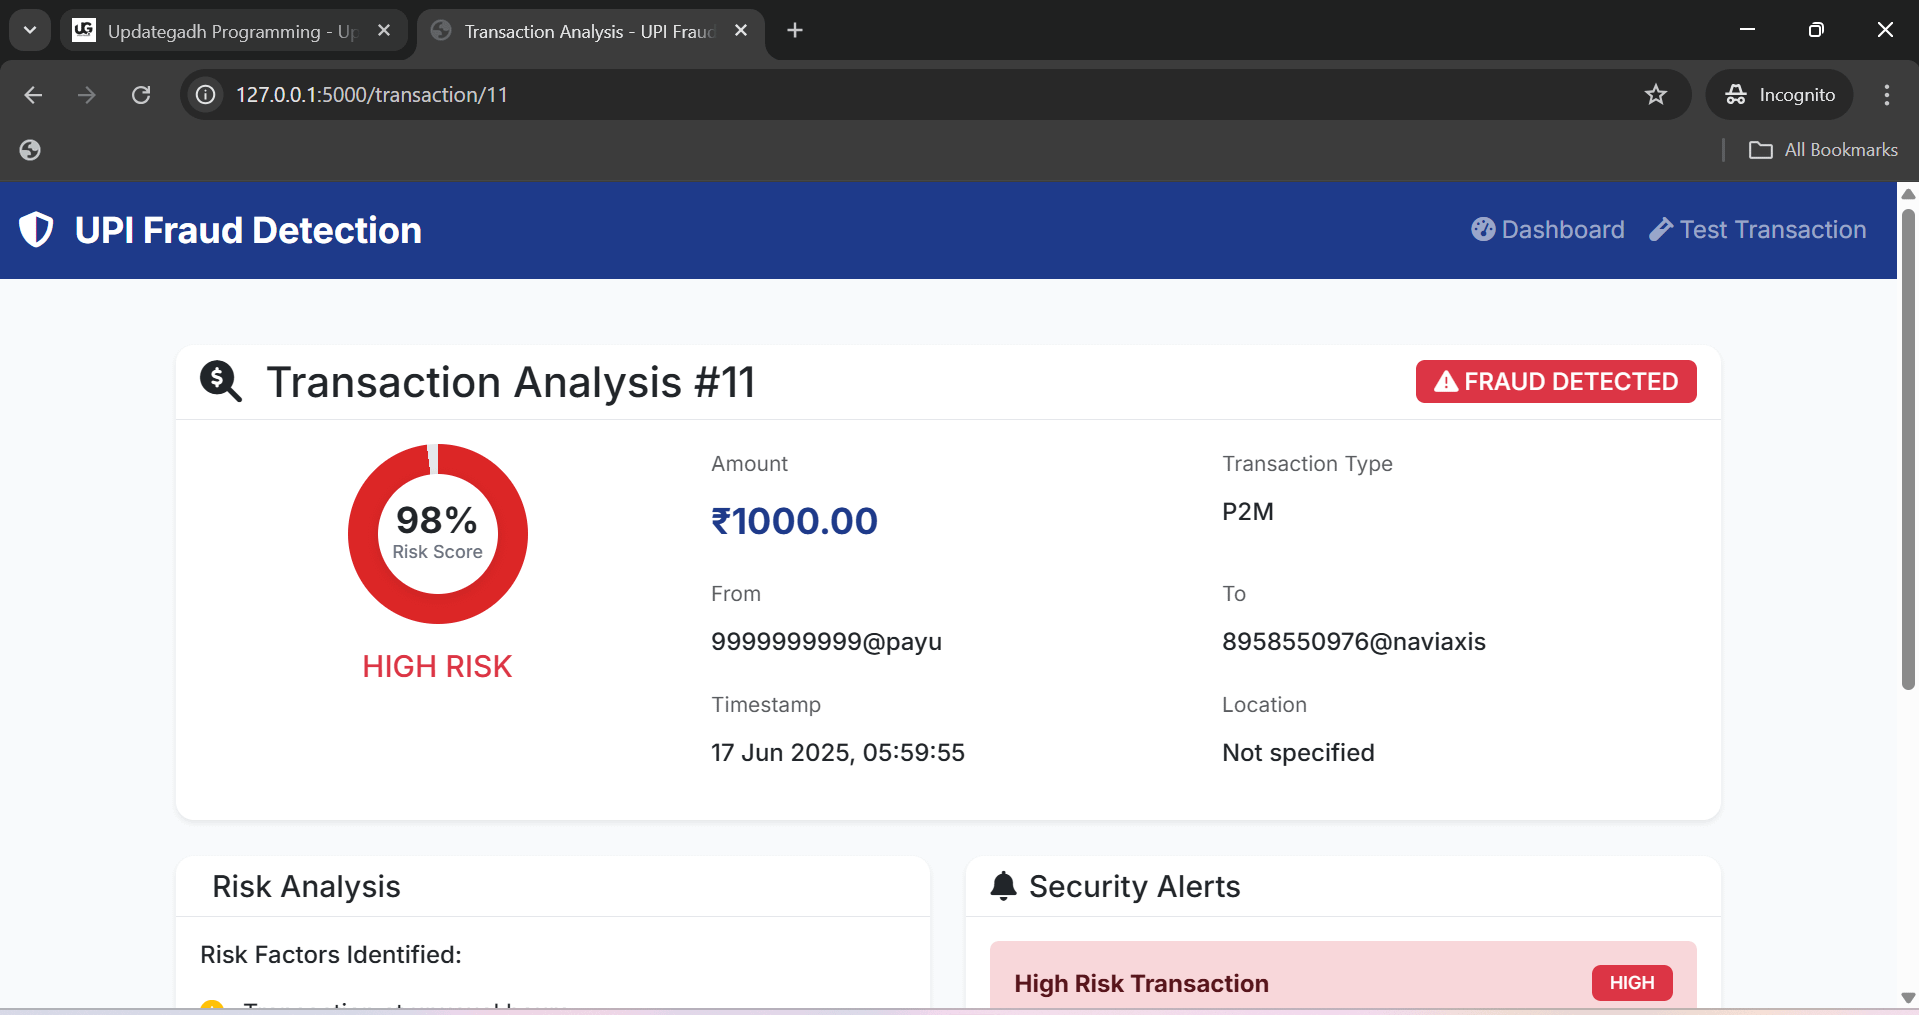
Task: Click the page vertical scrollbar thumb
Action: click(x=1908, y=450)
